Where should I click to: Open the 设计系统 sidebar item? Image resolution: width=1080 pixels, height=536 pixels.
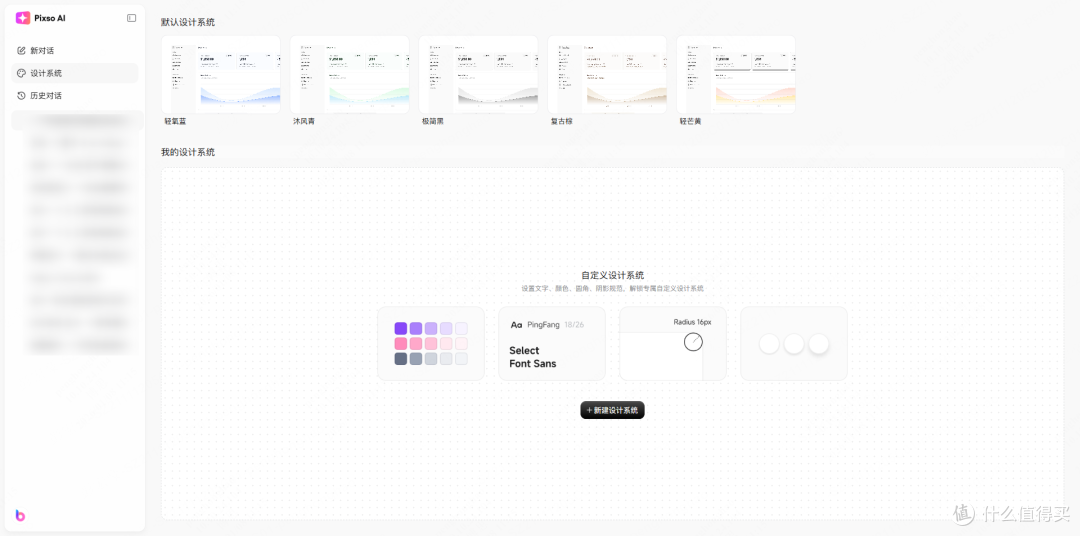[x=74, y=73]
